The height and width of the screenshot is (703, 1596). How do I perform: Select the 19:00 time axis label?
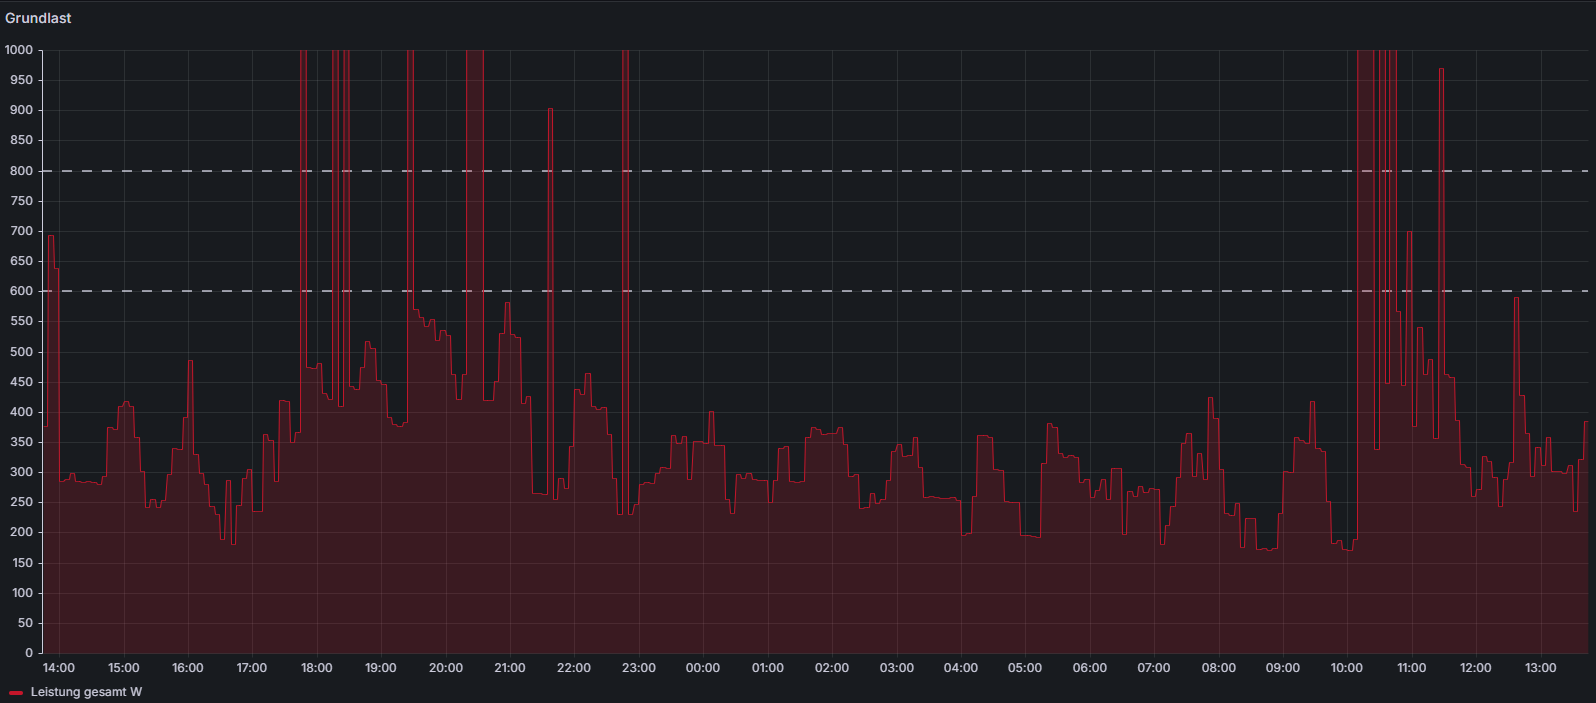[x=381, y=668]
